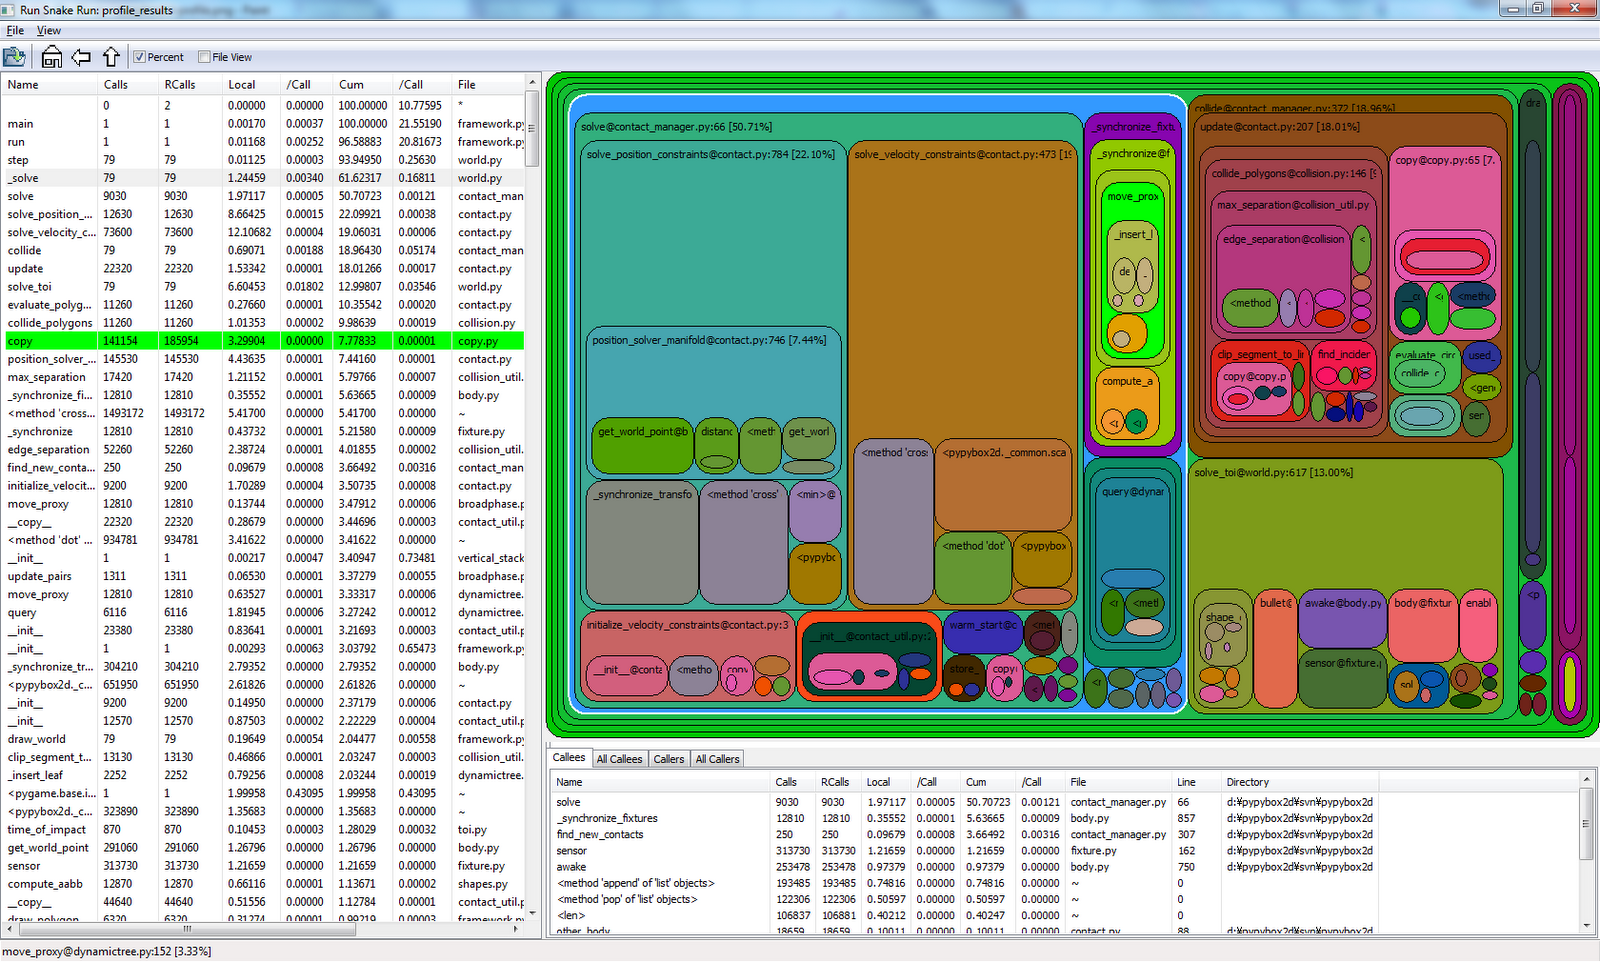1600x962 pixels.
Task: Switch to the All Callees tab
Action: [x=619, y=758]
